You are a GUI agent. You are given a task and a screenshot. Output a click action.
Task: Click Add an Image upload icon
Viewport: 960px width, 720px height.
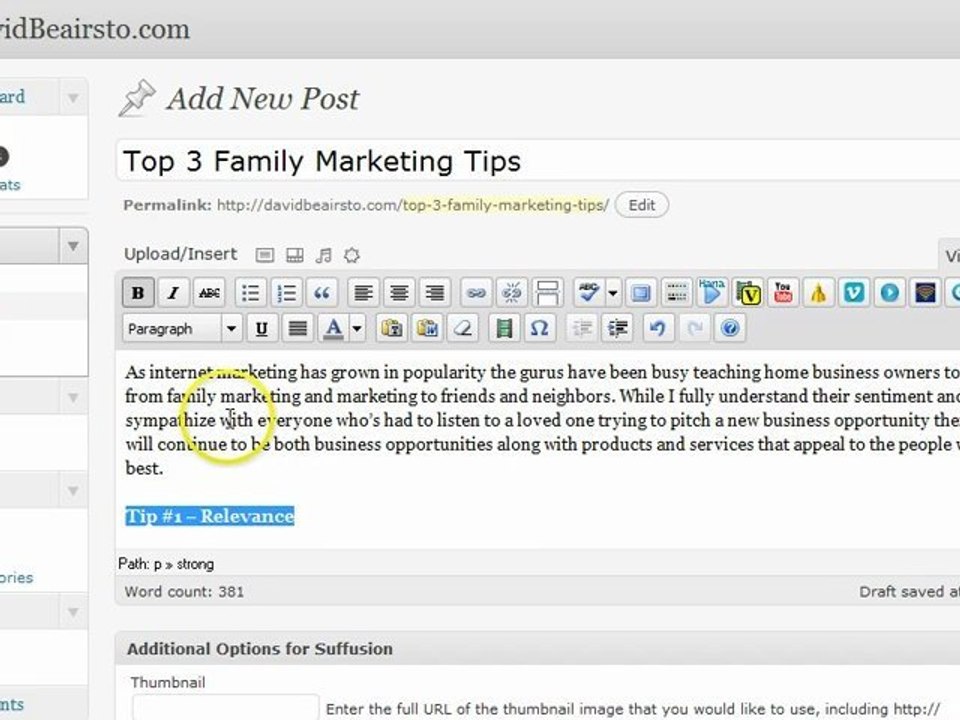point(264,255)
